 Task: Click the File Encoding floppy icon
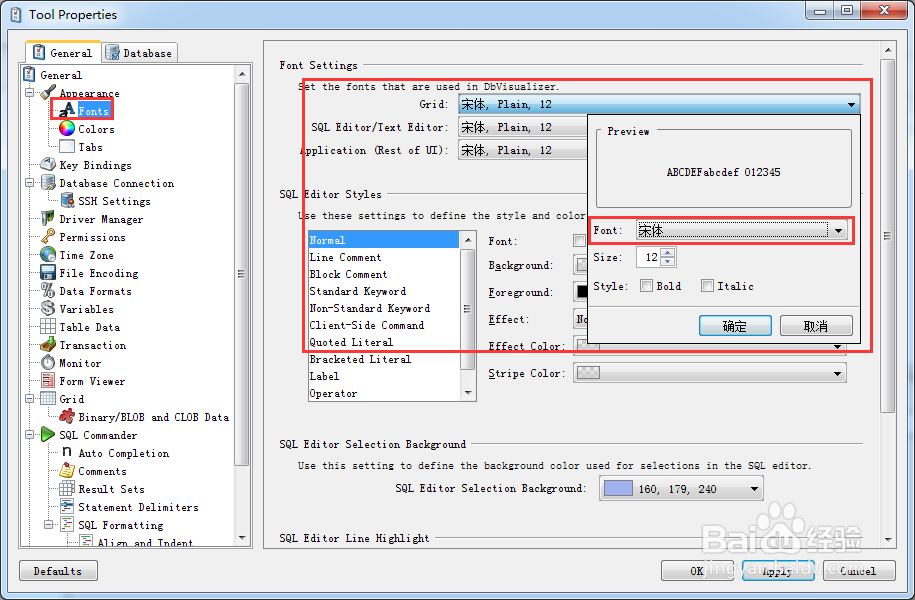[x=48, y=273]
